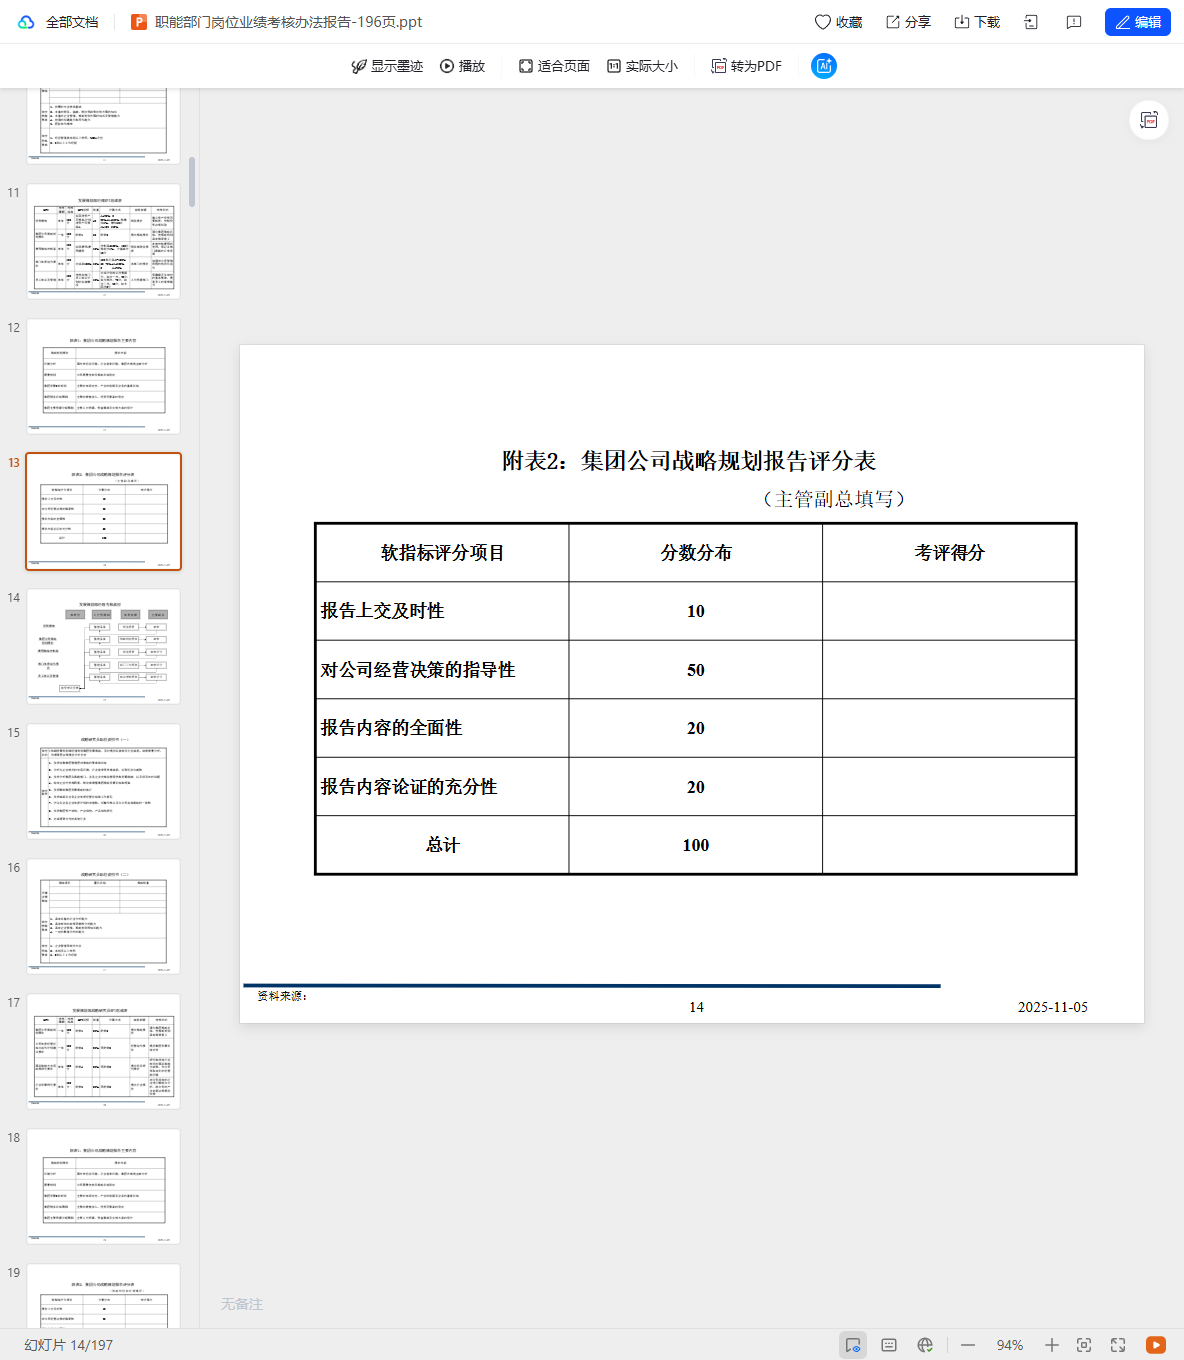
Task: Zoom in using the plus control
Action: pos(1051,1345)
